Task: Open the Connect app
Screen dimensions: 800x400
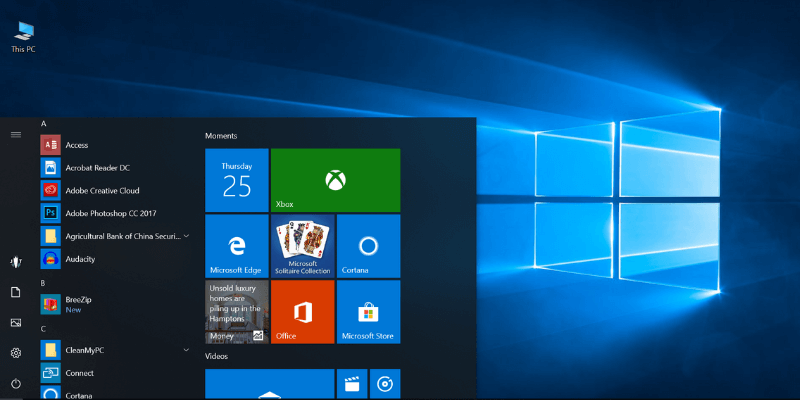Action: (79, 373)
